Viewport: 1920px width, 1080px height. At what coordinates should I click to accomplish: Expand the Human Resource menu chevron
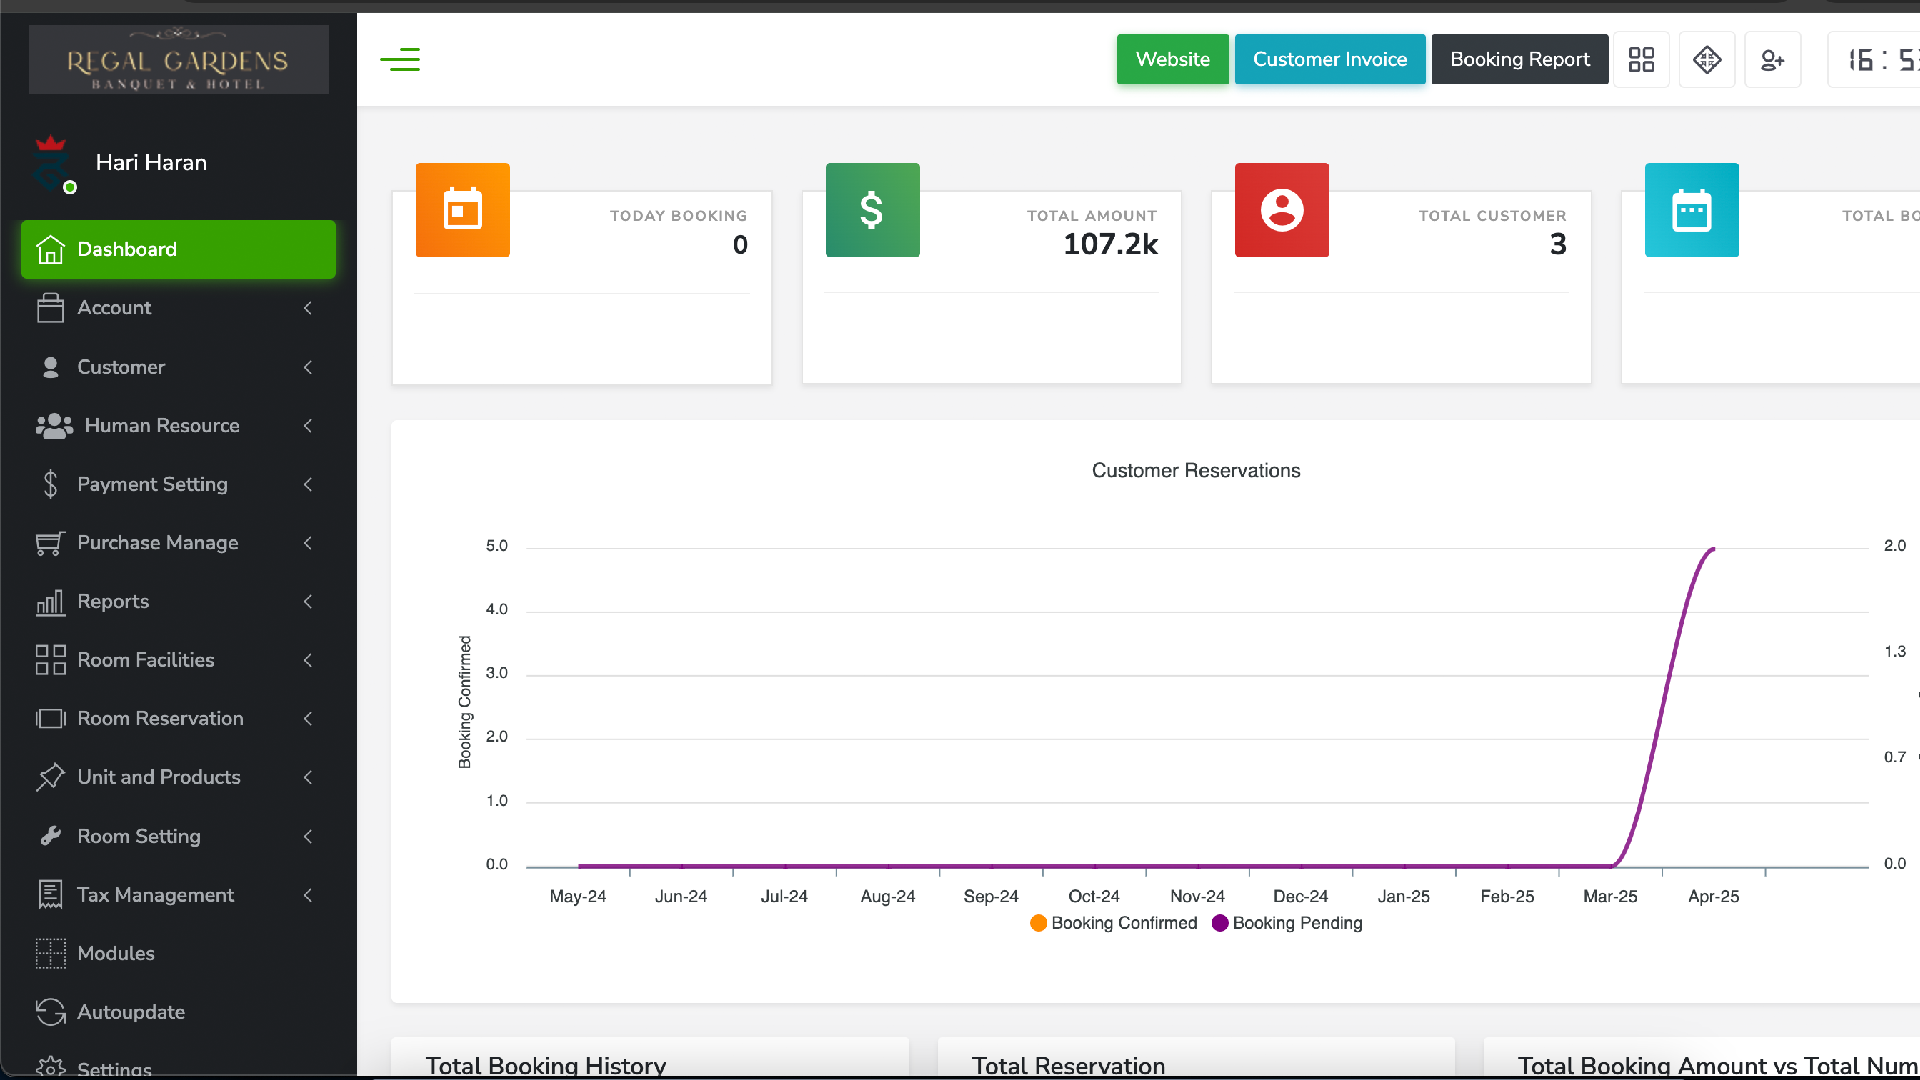[308, 426]
